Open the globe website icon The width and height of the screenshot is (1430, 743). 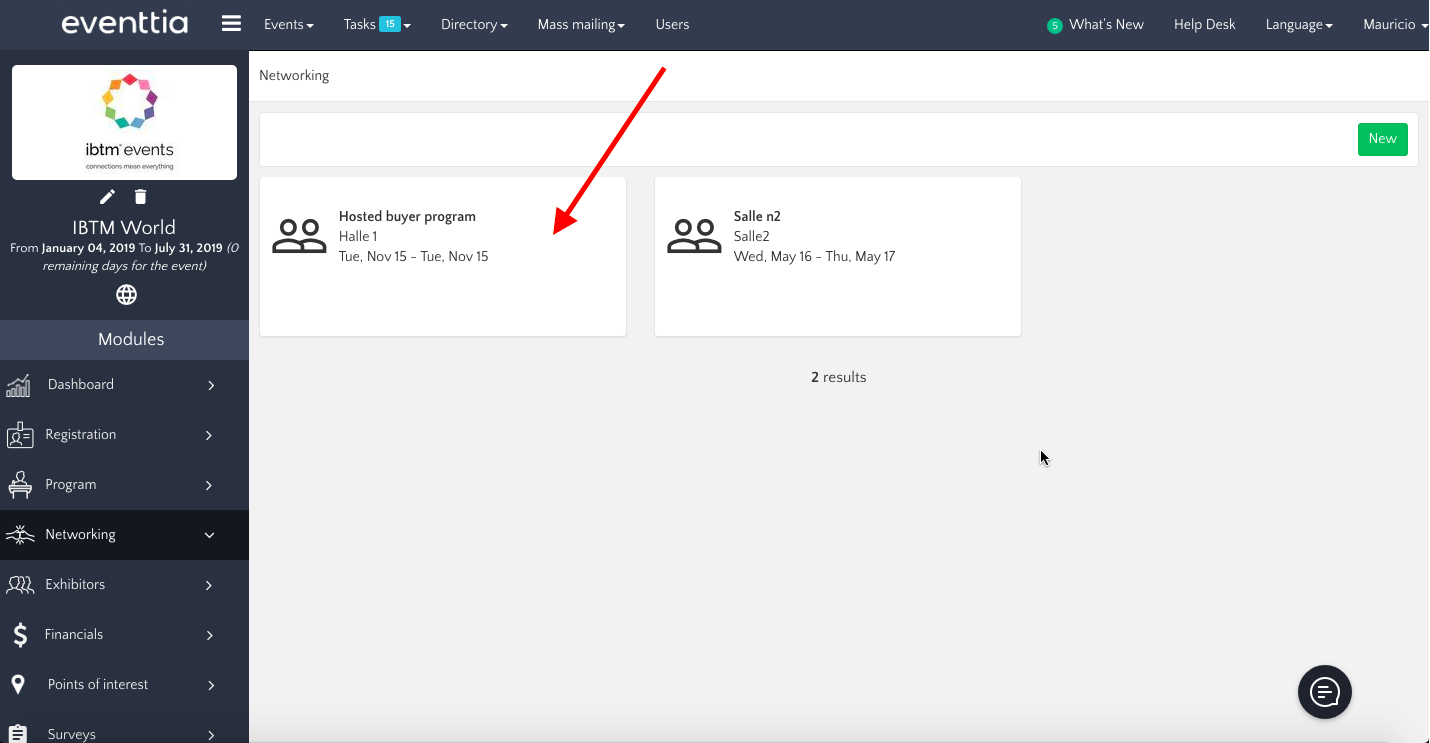coord(126,295)
